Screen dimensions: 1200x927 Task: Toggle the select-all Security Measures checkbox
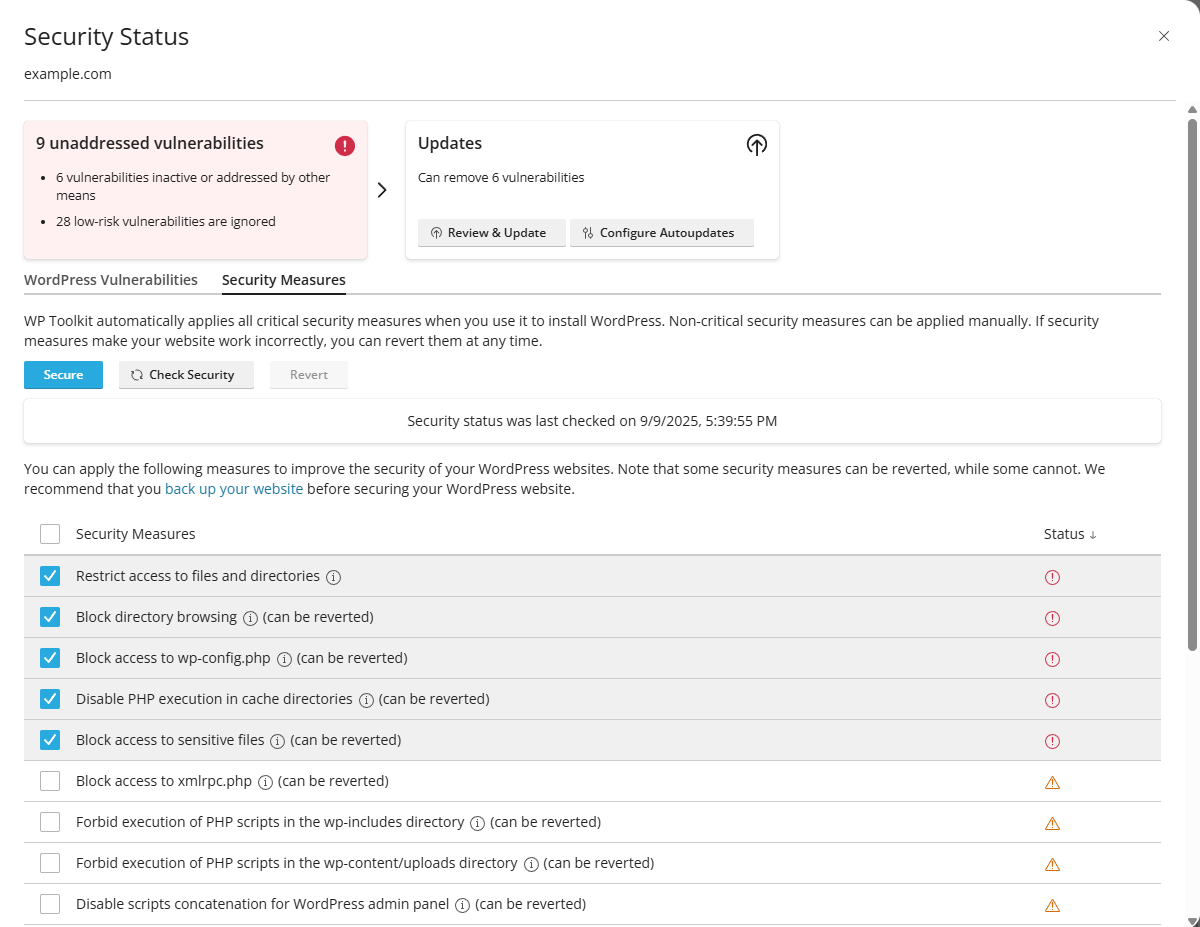coord(50,534)
